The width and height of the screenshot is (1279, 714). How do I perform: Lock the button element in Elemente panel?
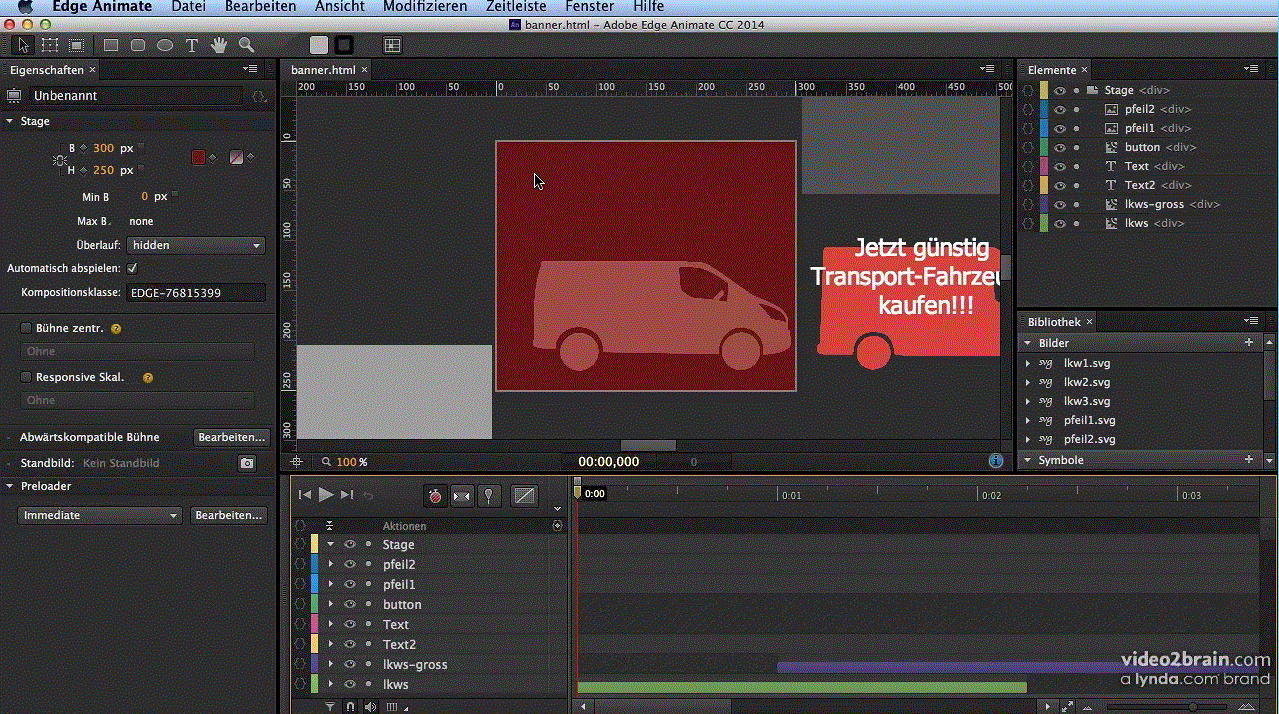point(1077,147)
